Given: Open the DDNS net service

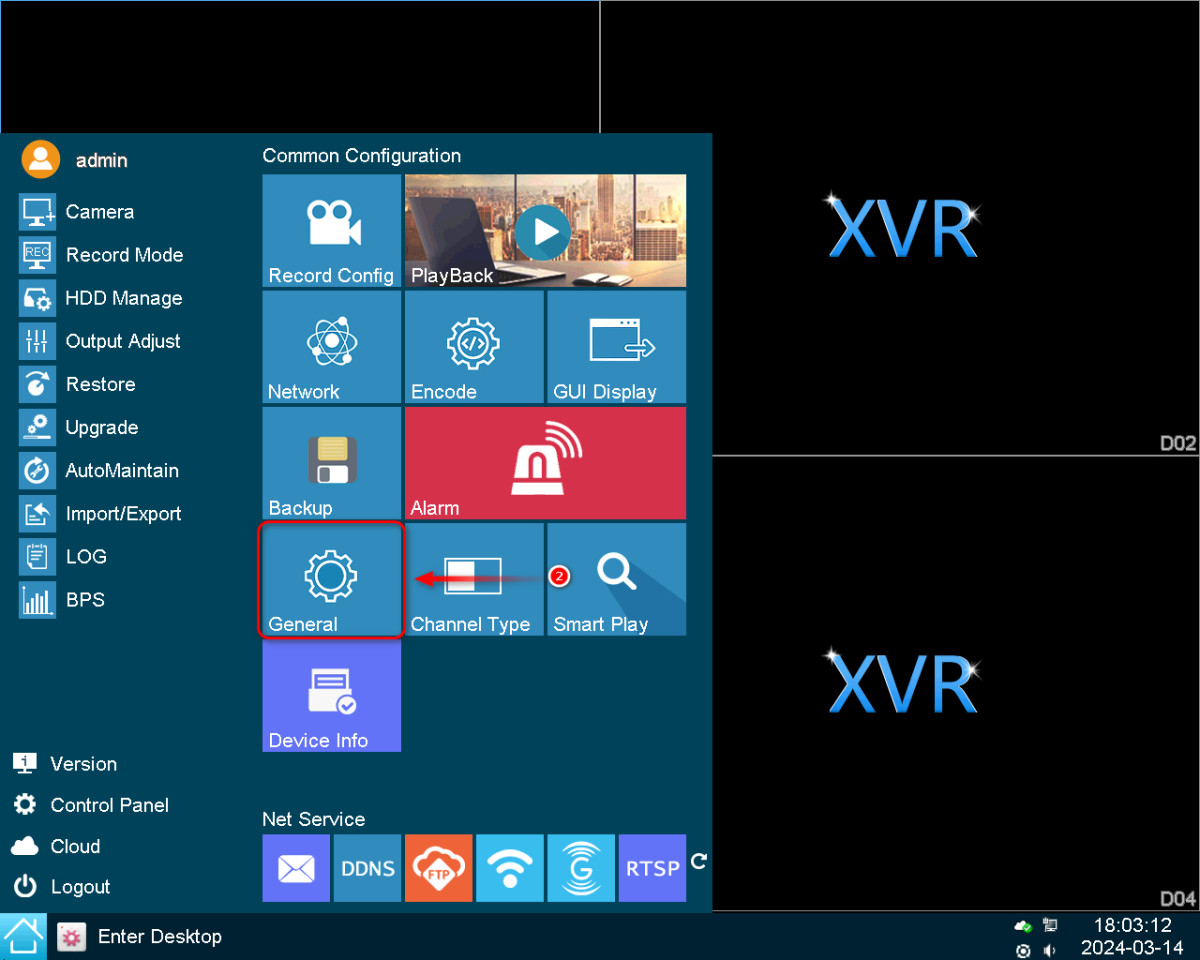Looking at the screenshot, I should (x=367, y=868).
